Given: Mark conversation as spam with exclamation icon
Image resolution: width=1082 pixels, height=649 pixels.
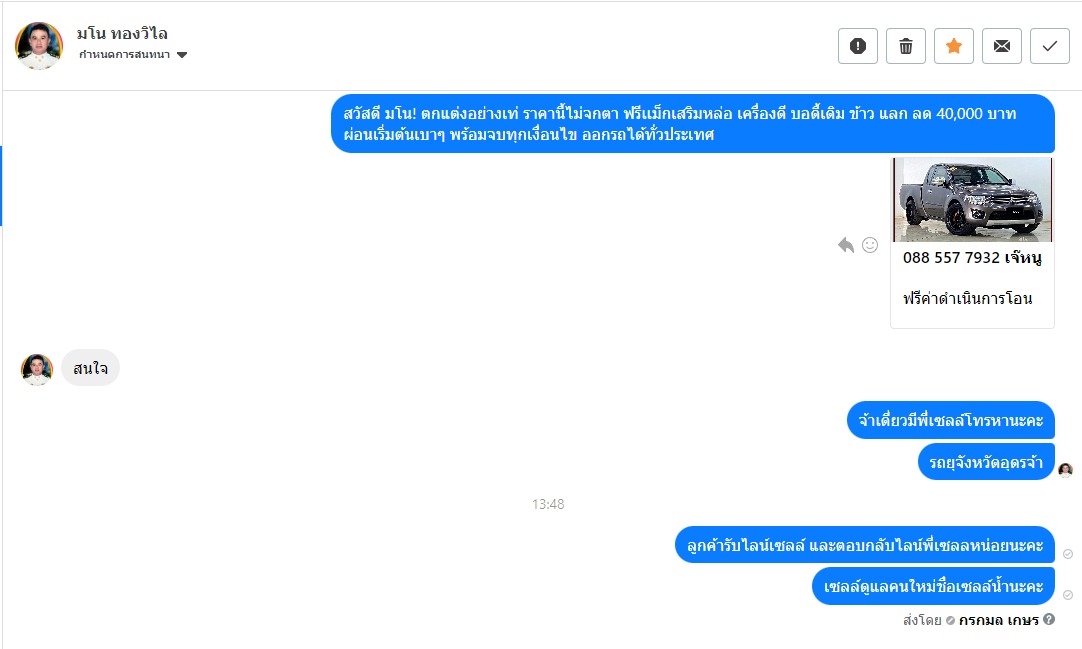Looking at the screenshot, I should [x=858, y=46].
